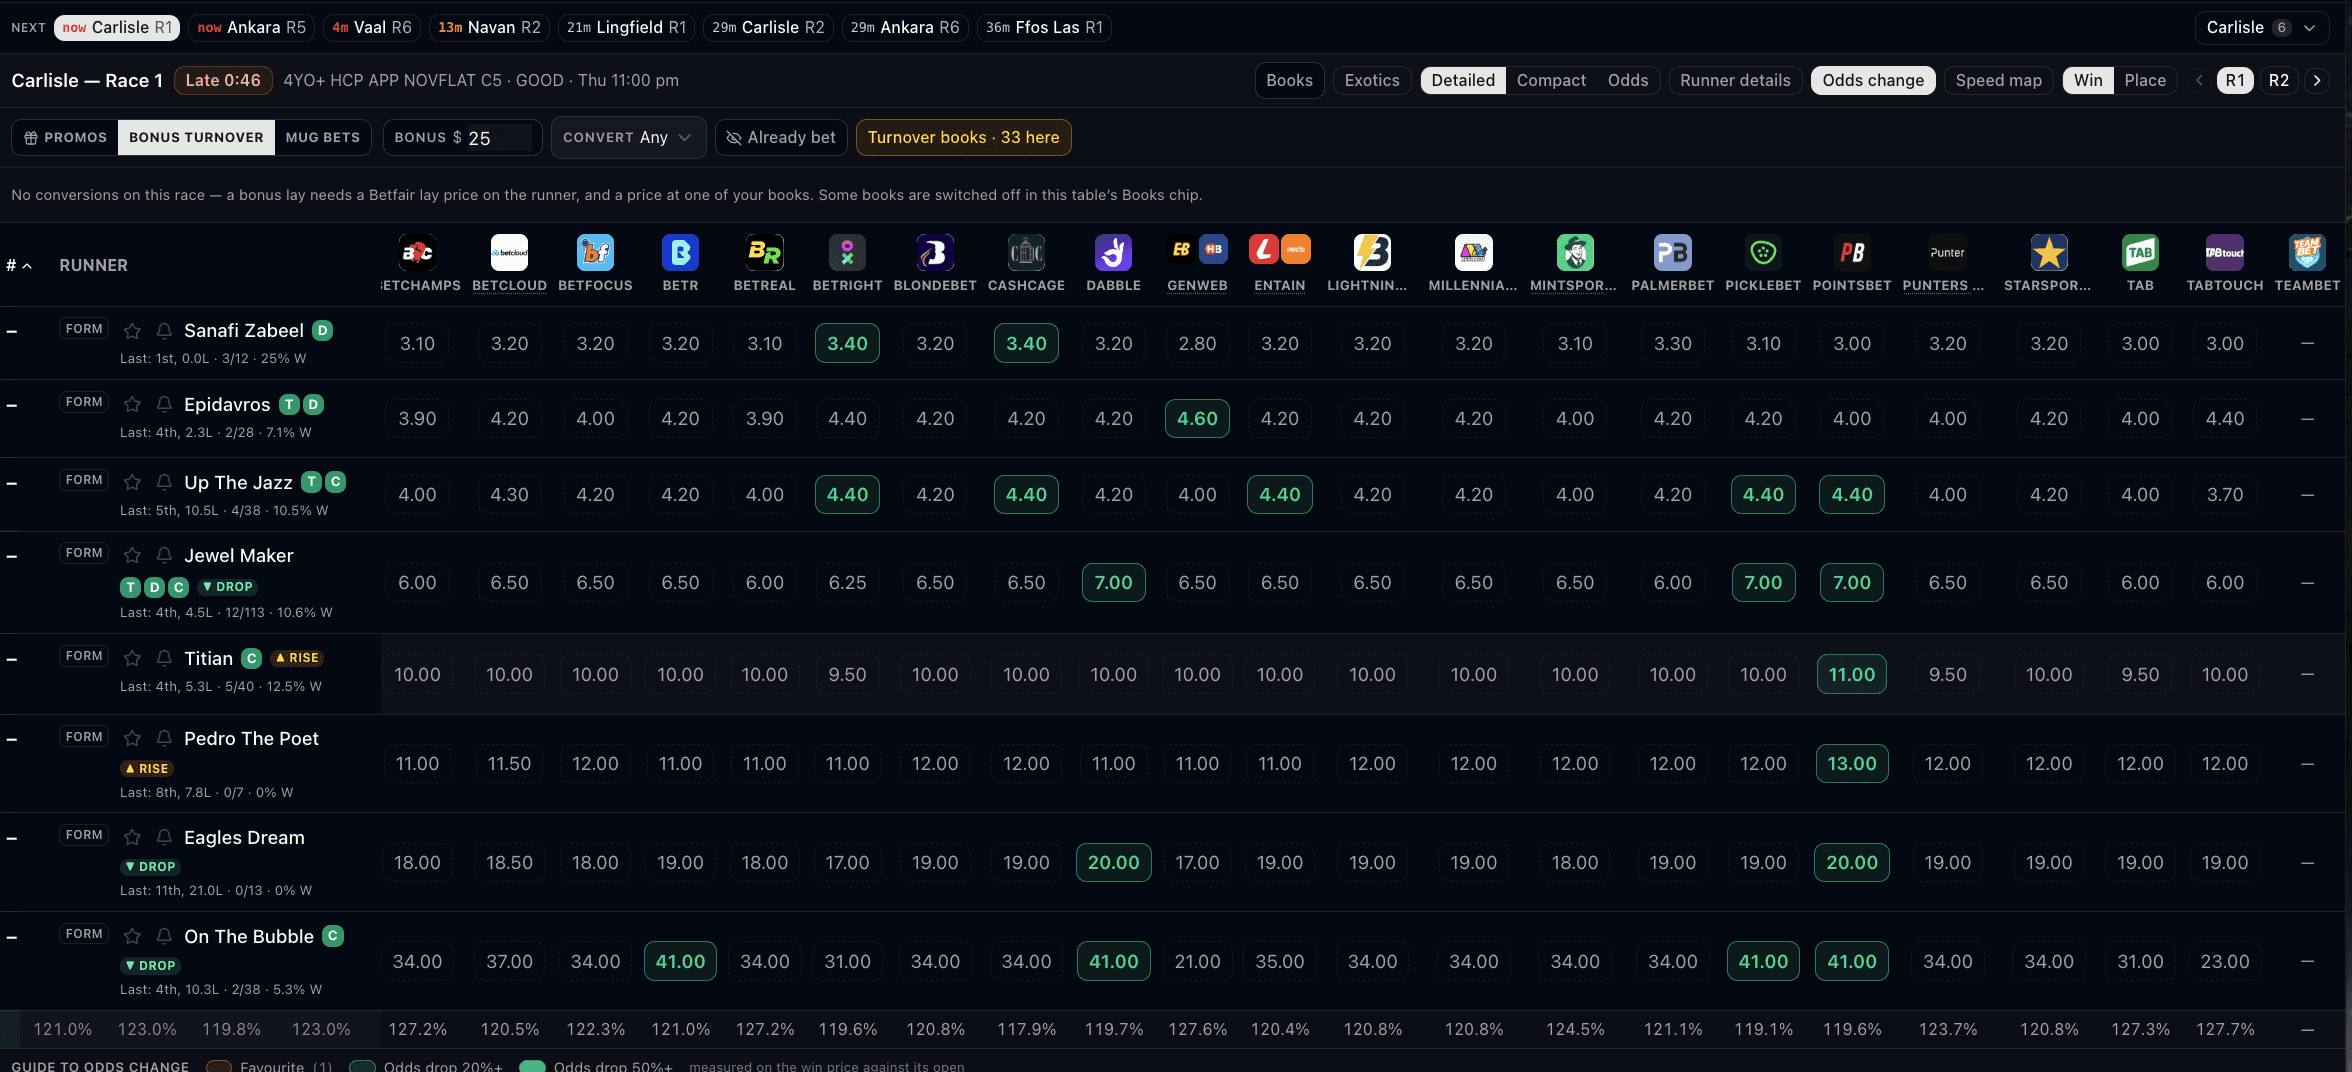Click PointsBet 13.00 odds for Pedro The Poet
Image resolution: width=2352 pixels, height=1072 pixels.
(1852, 763)
